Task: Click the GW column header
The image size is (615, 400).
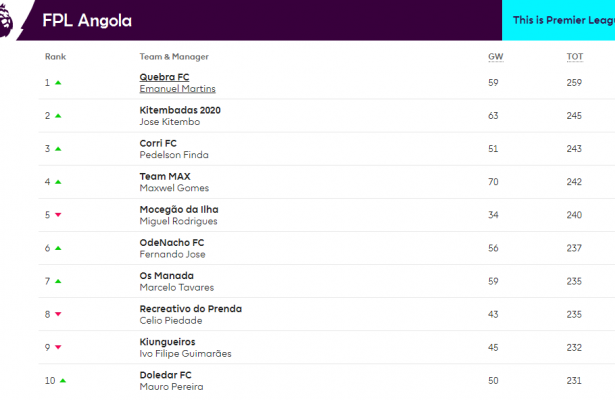Action: pyautogui.click(x=495, y=56)
